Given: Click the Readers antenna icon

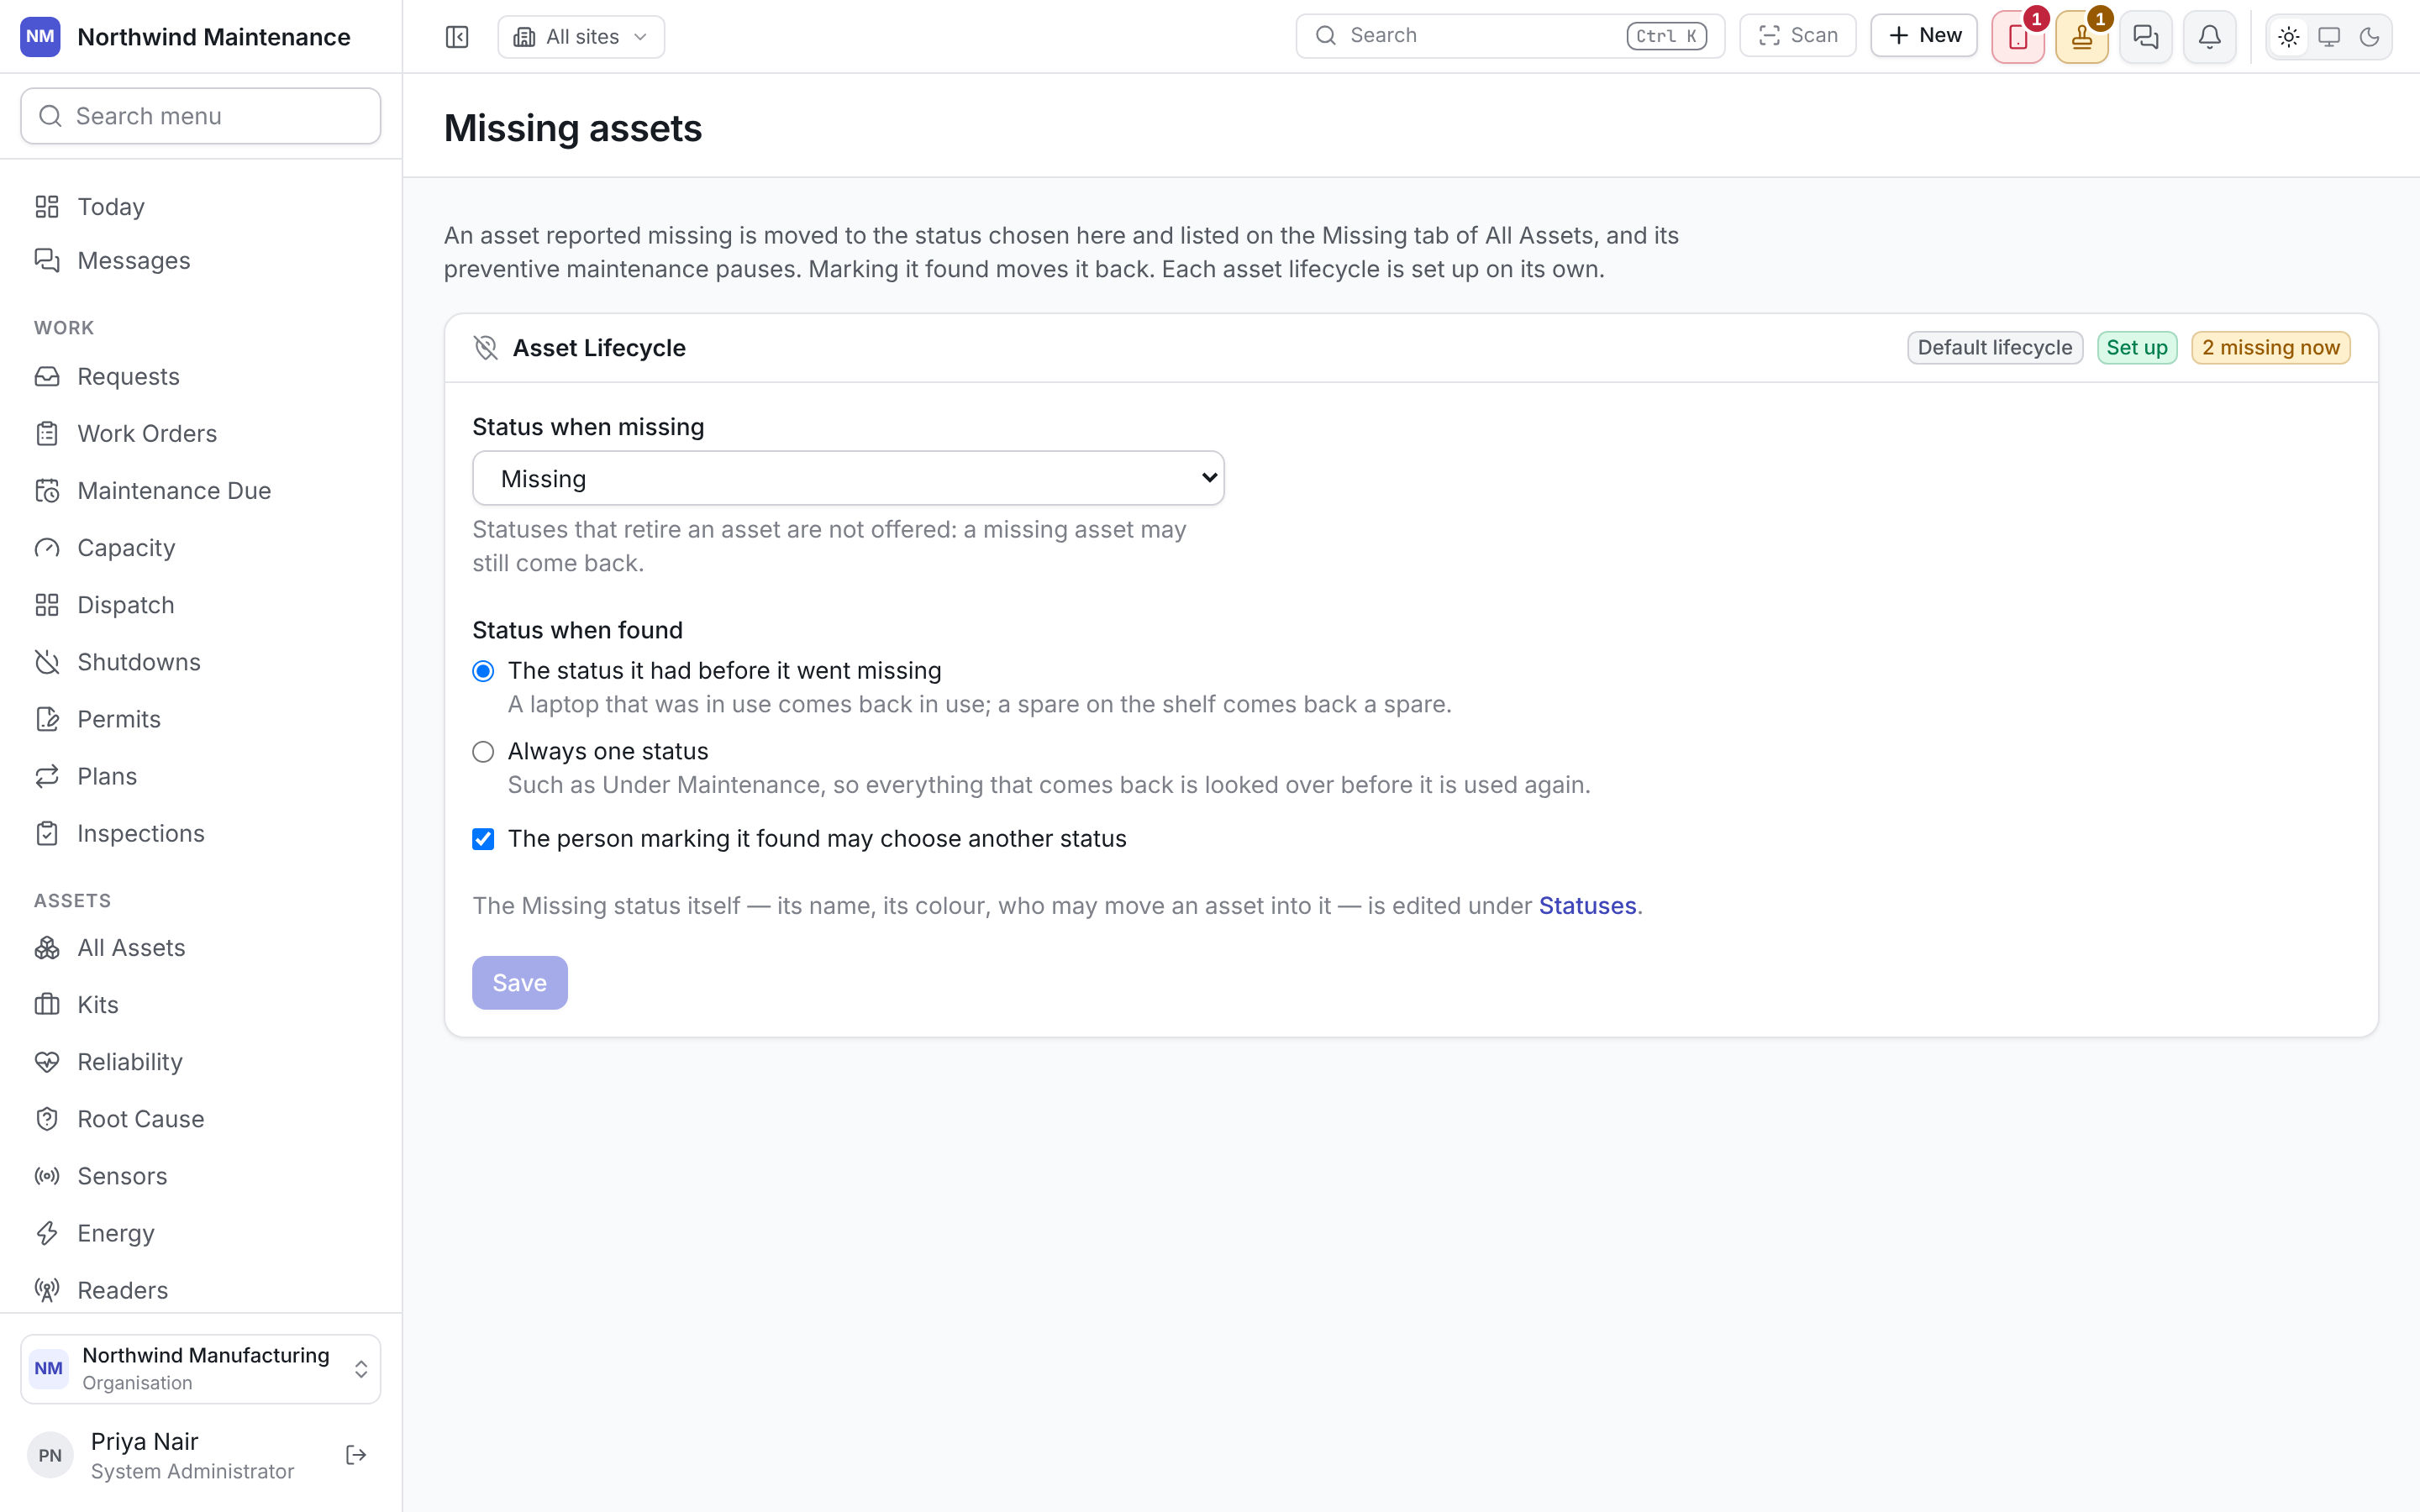Looking at the screenshot, I should (47, 1290).
